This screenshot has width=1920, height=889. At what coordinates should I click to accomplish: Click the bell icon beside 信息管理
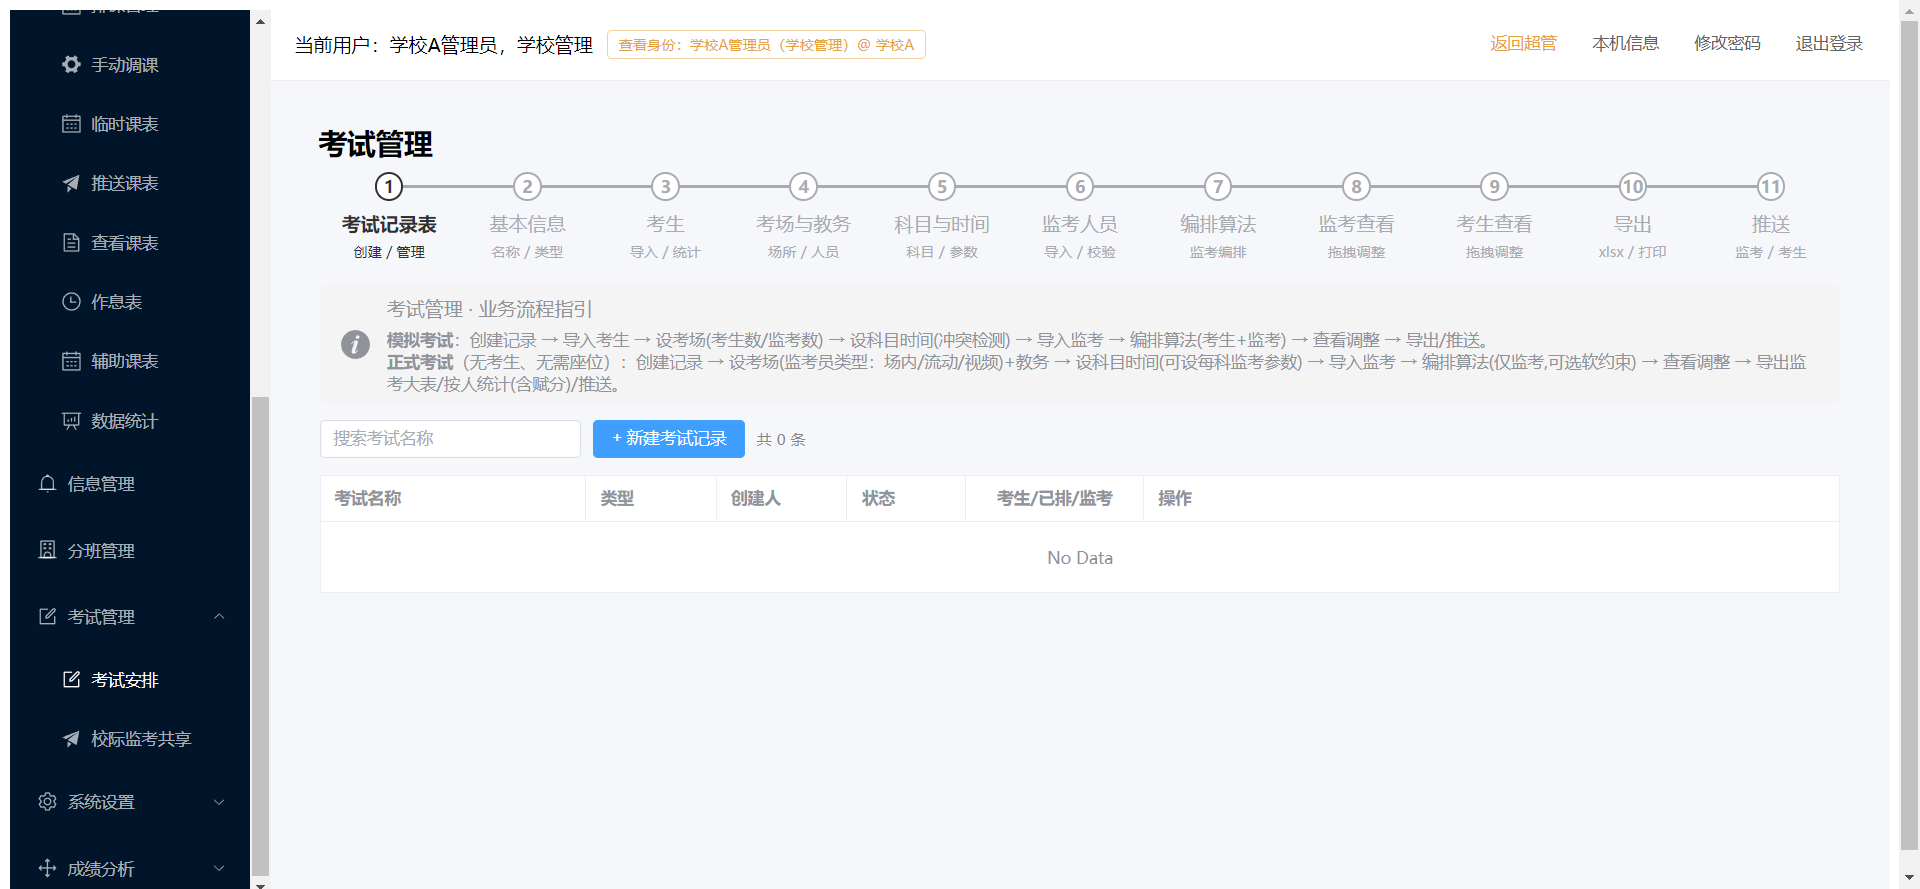[x=47, y=484]
